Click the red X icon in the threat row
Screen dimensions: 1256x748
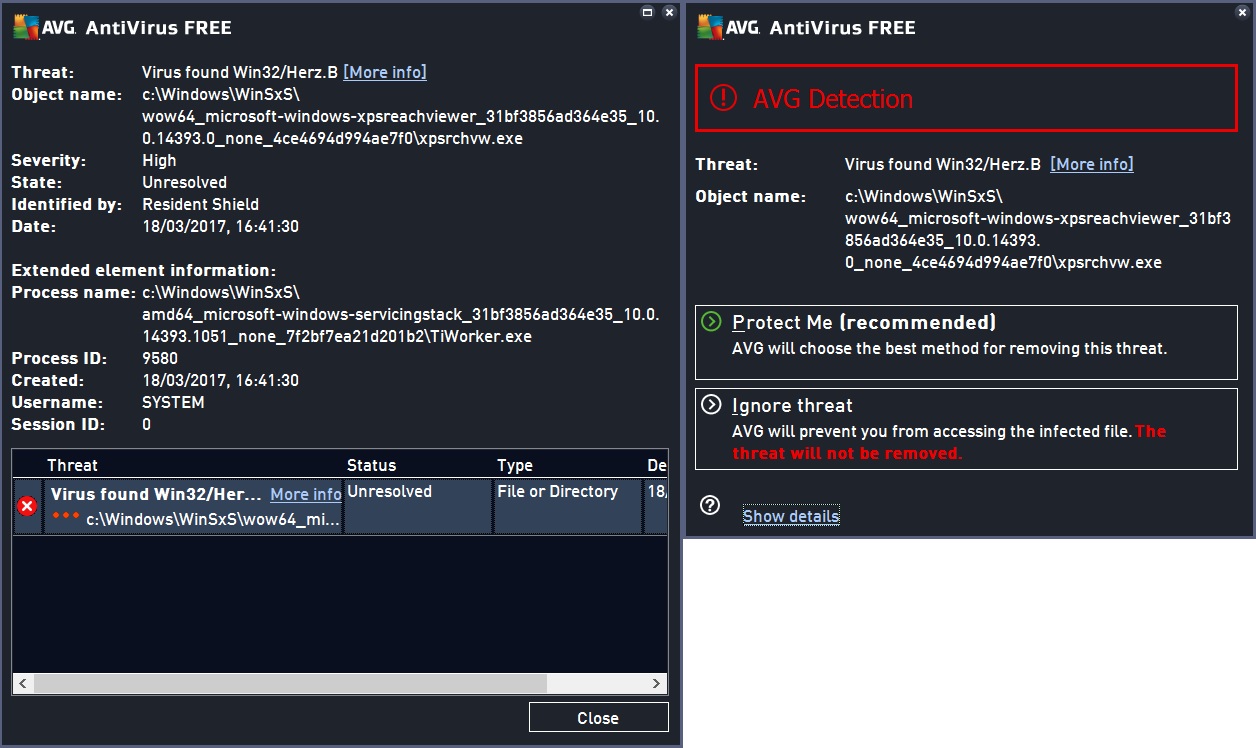click(x=27, y=507)
